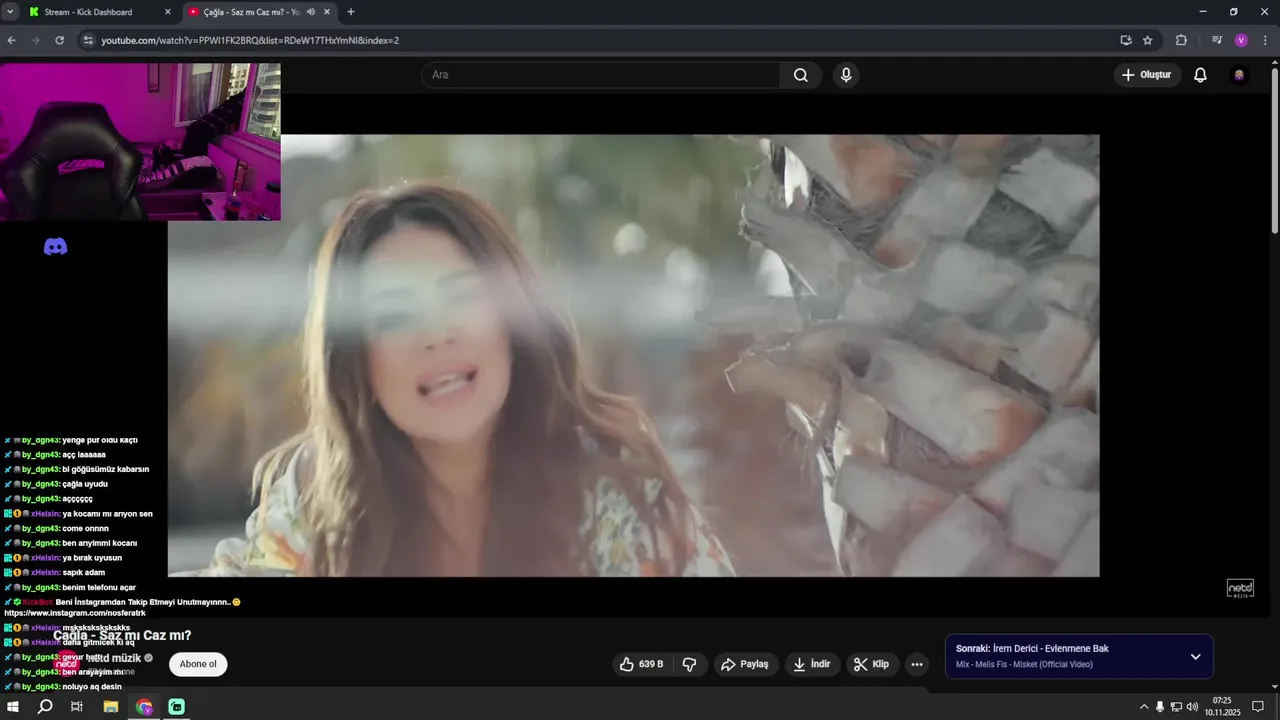Viewport: 1280px width, 720px height.
Task: Click the instagram.com/nosferatrk chat link
Action: point(75,612)
